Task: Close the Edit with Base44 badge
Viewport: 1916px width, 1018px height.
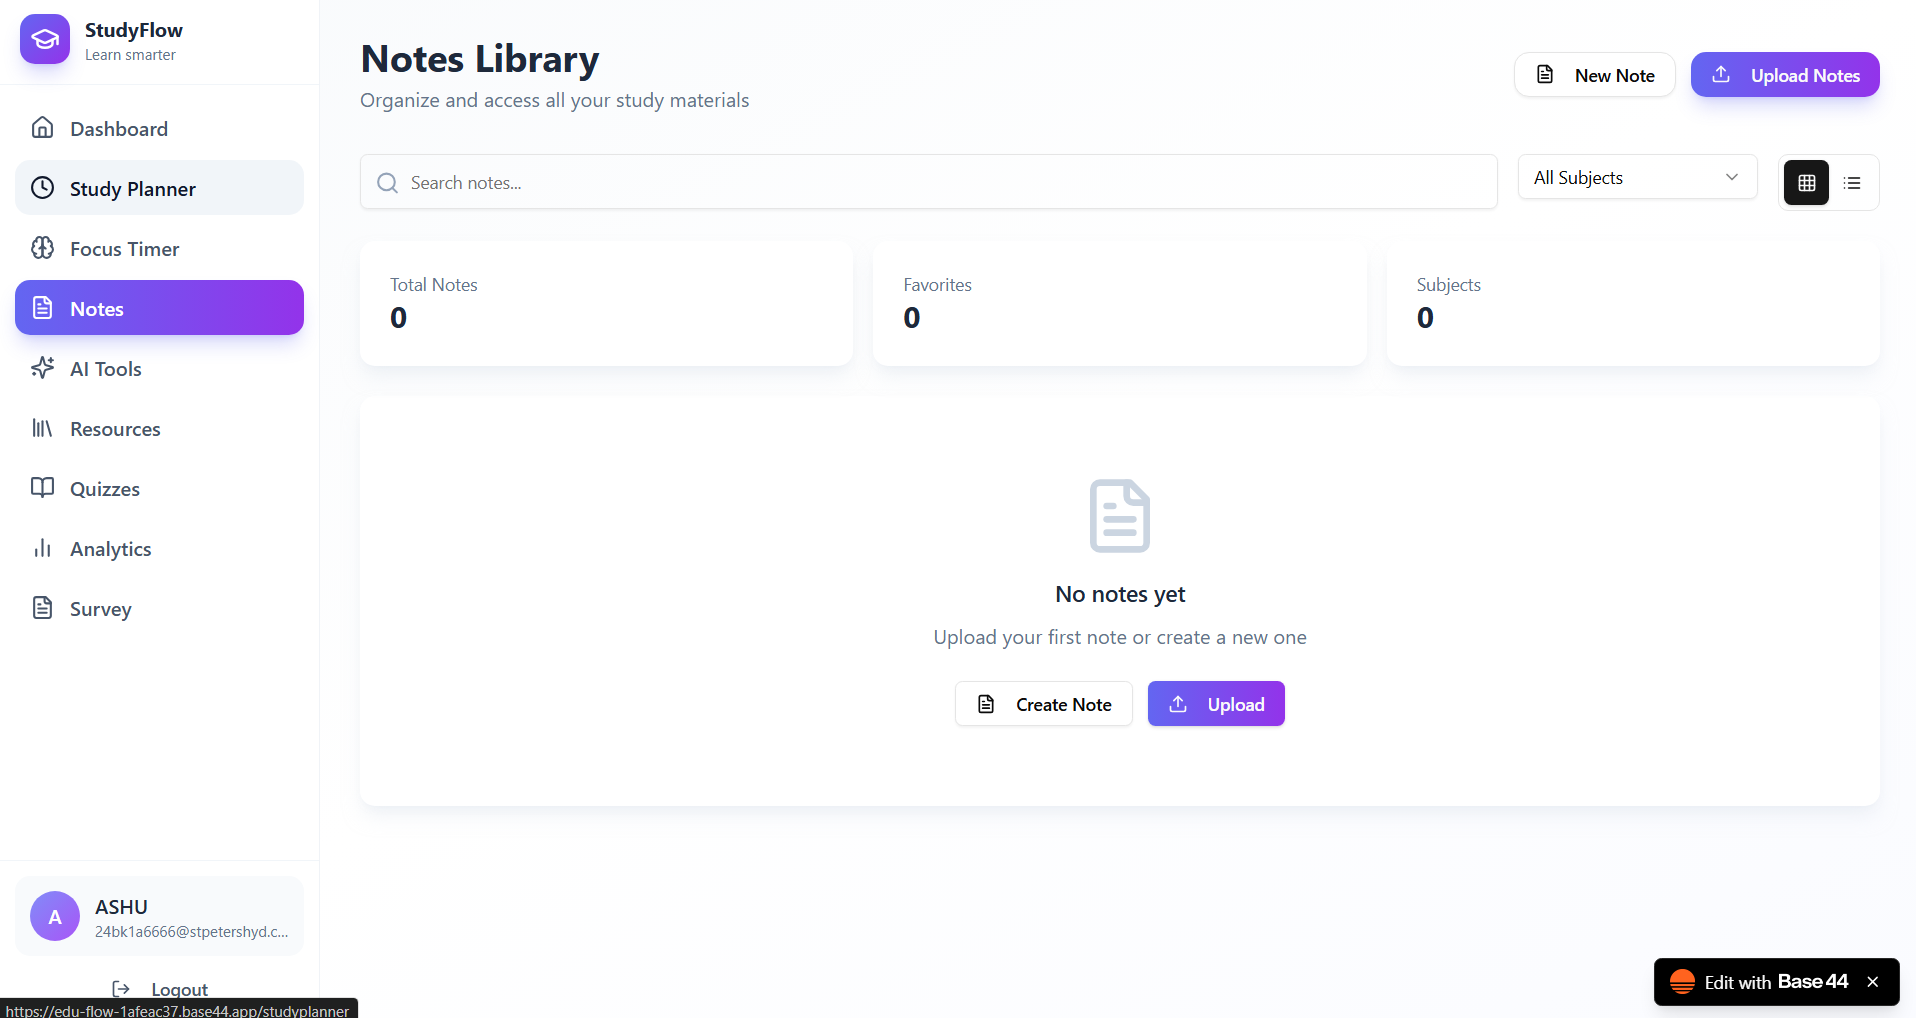Action: [1873, 982]
